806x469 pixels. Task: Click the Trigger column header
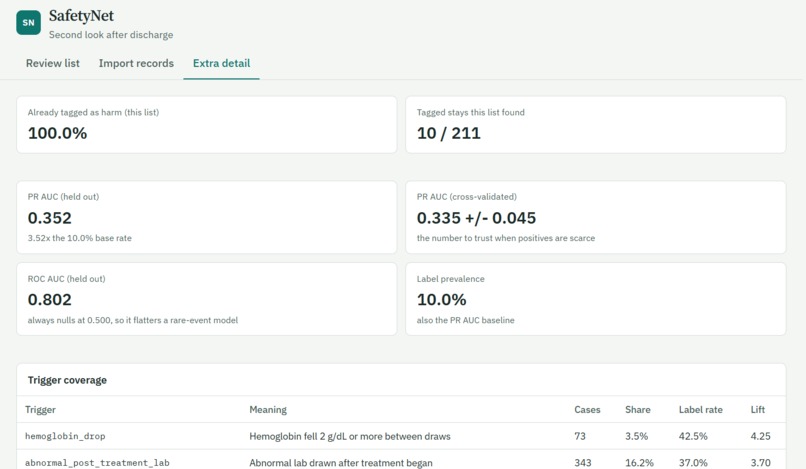point(40,410)
